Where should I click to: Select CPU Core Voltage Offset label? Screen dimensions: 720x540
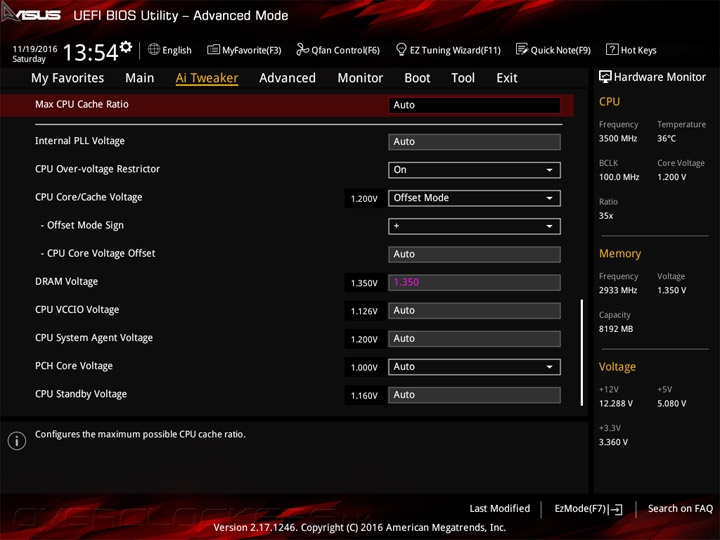point(101,253)
